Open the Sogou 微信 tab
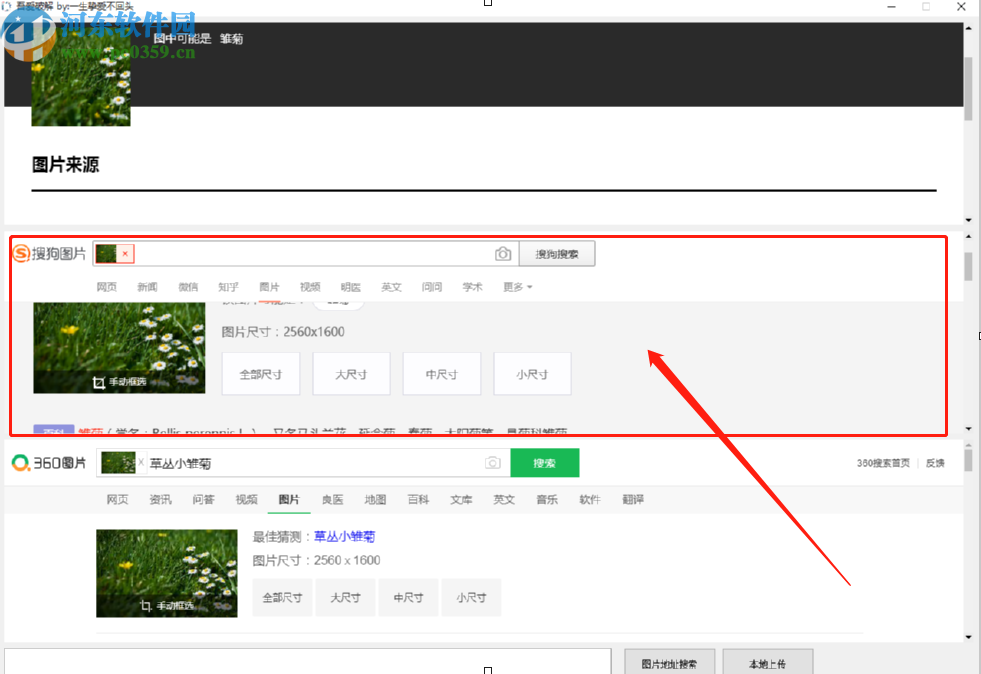The image size is (981, 674). click(x=188, y=287)
